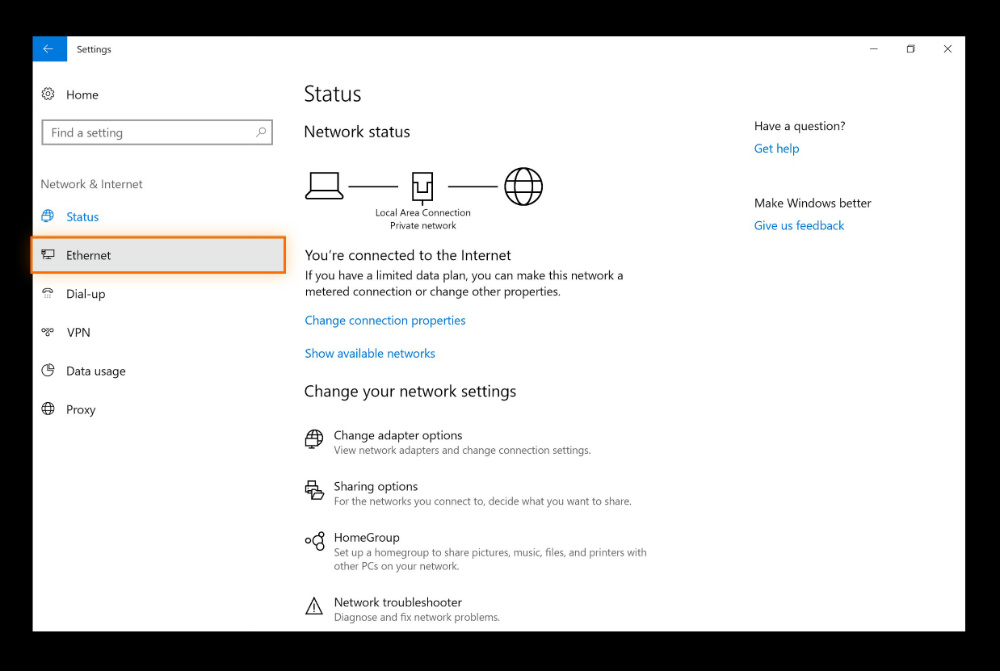Image resolution: width=1000 pixels, height=671 pixels.
Task: Open Proxy settings
Action: [80, 409]
